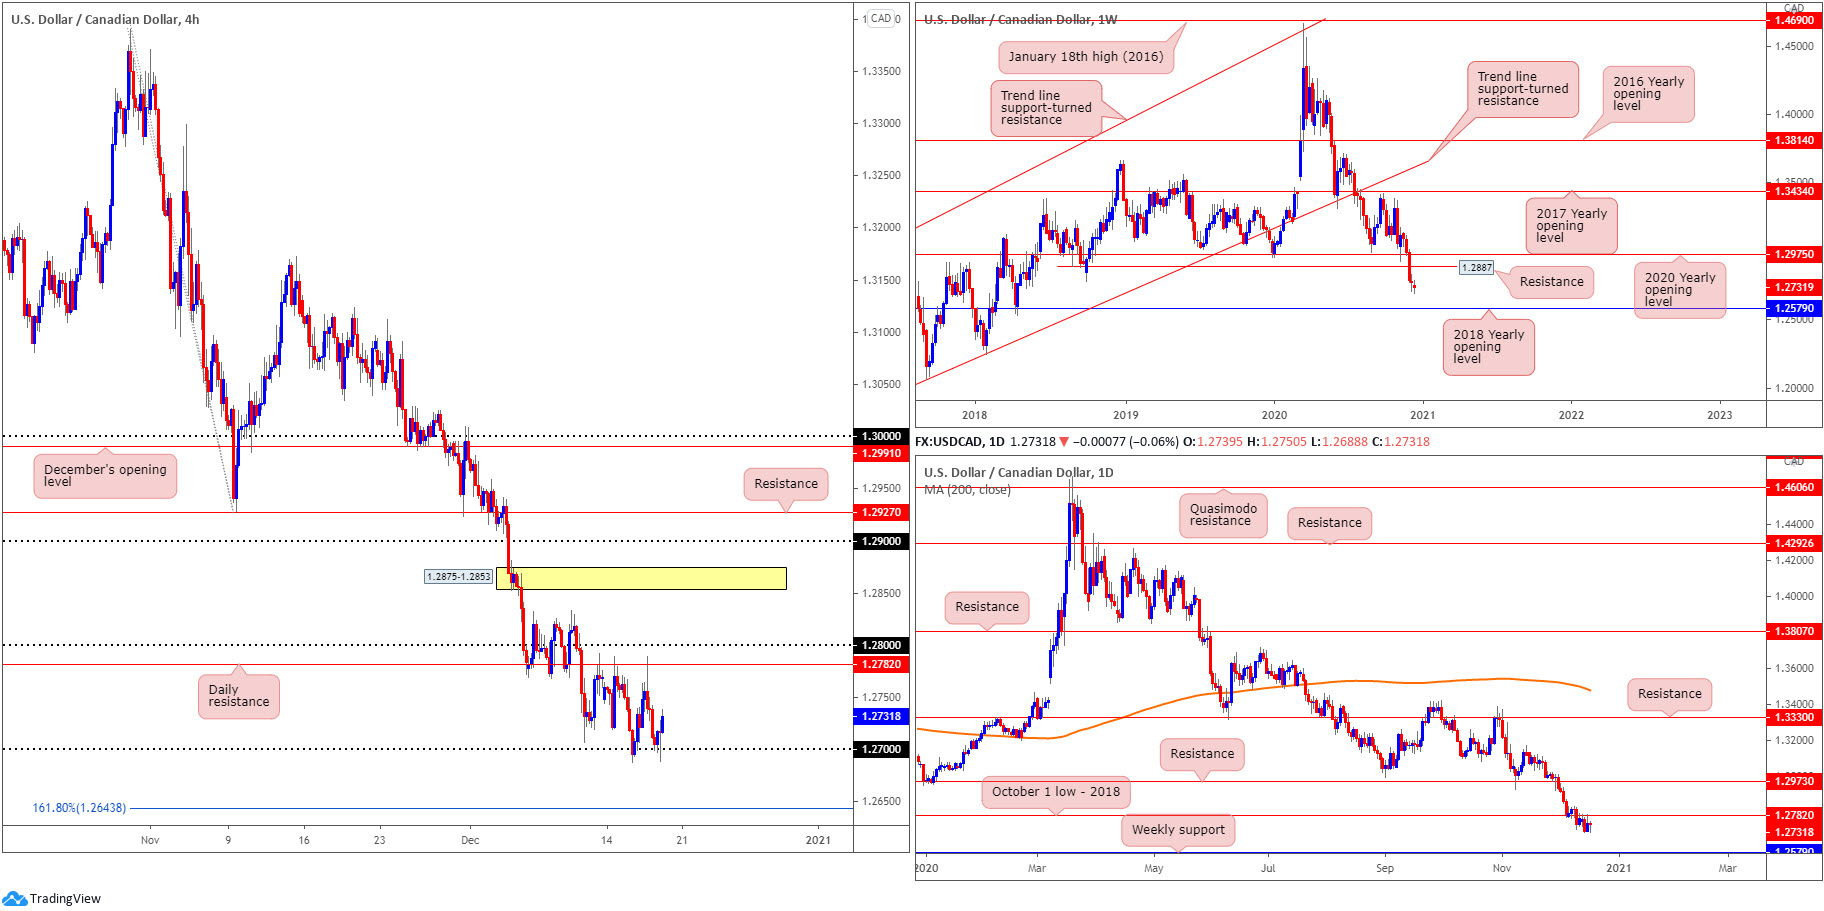Select Resistance callout near 1.38070 on daily chart
The height and width of the screenshot is (911, 1824).
(x=987, y=607)
